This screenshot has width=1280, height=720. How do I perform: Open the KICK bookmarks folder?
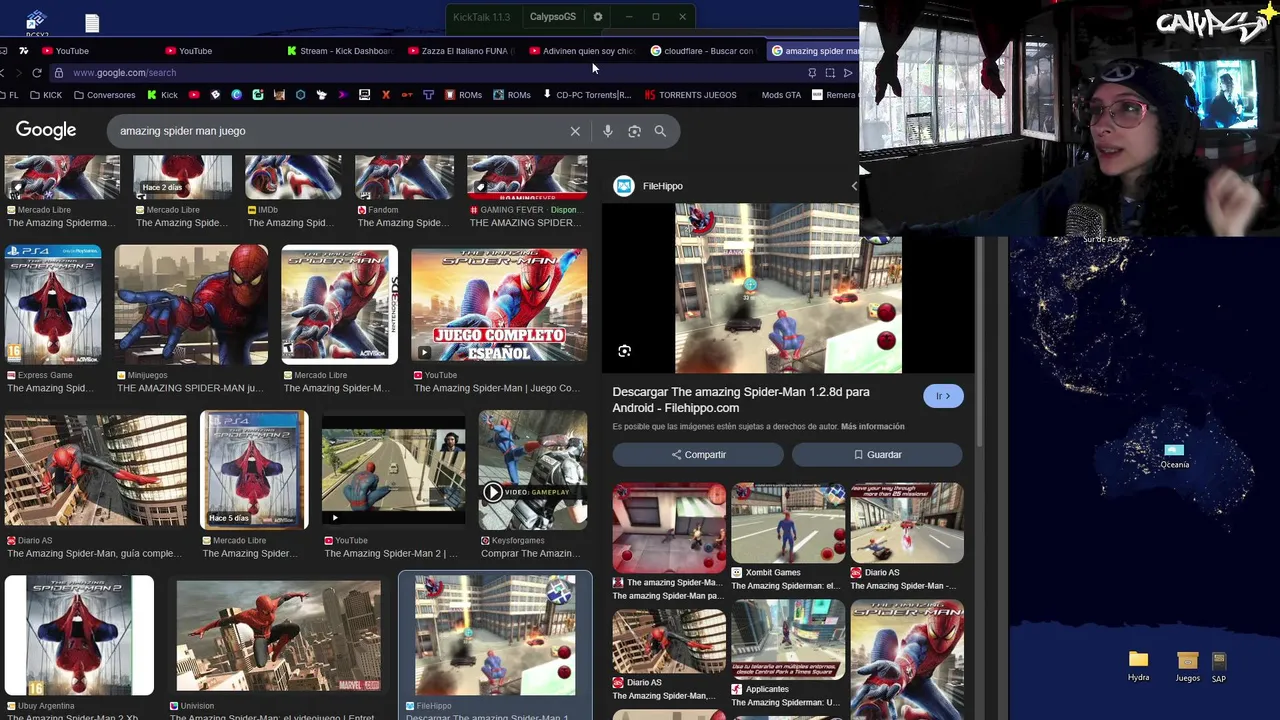click(46, 95)
